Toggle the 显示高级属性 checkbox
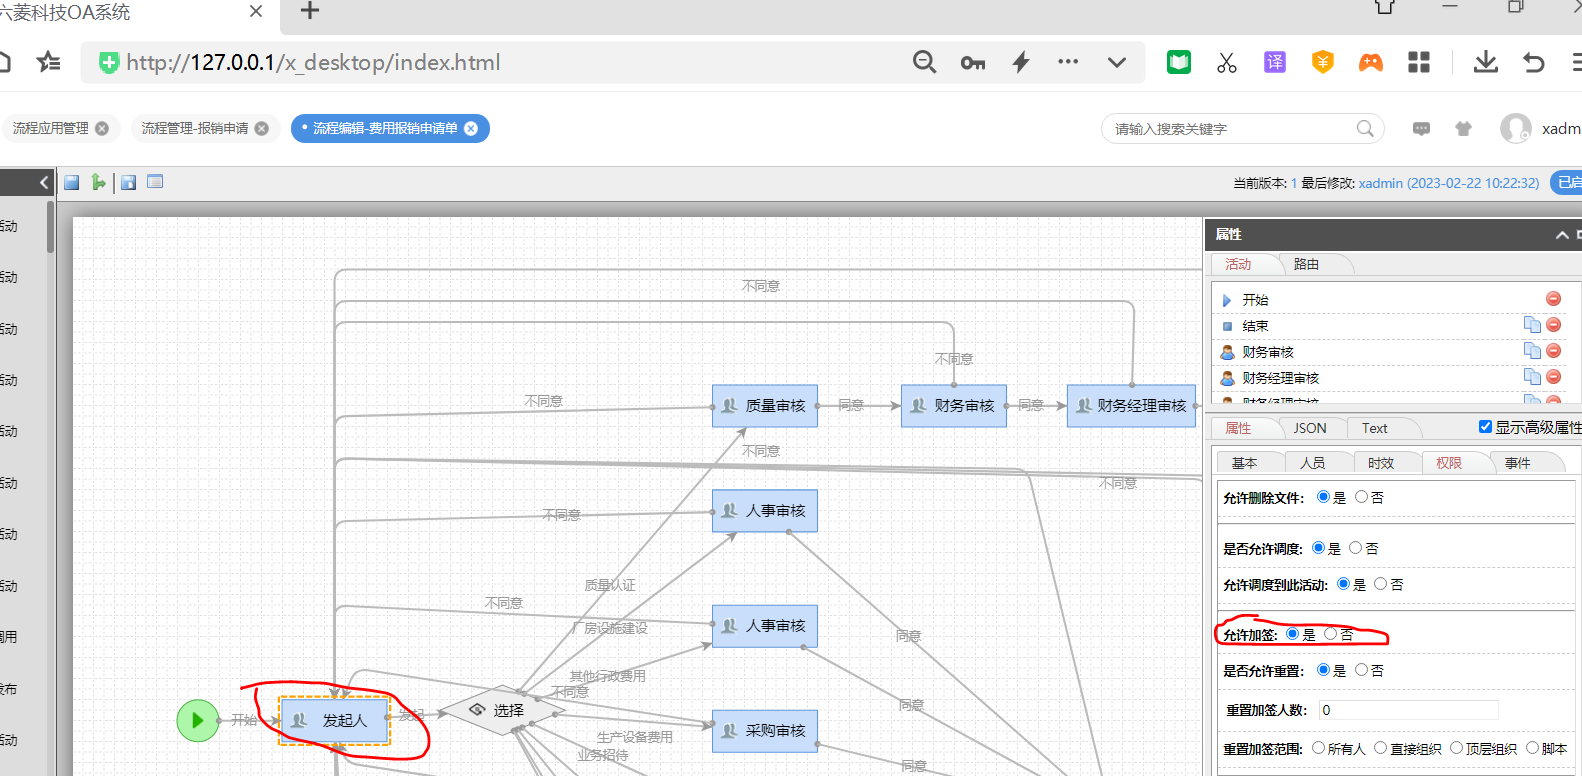Viewport: 1582px width, 776px height. coord(1485,427)
